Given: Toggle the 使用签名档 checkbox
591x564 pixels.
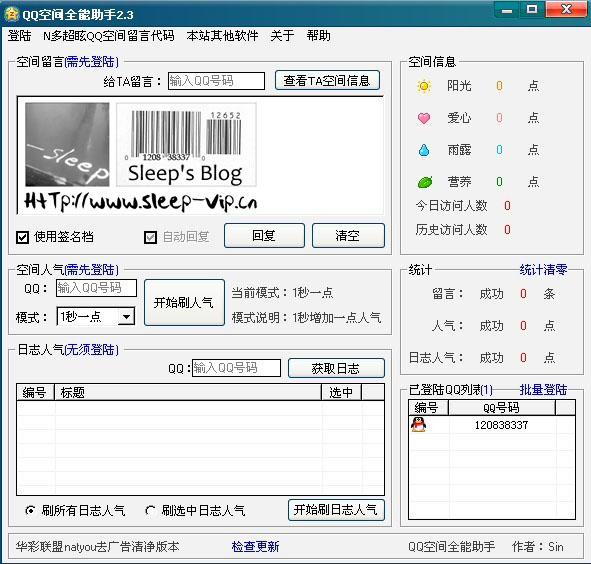Looking at the screenshot, I should pos(23,238).
